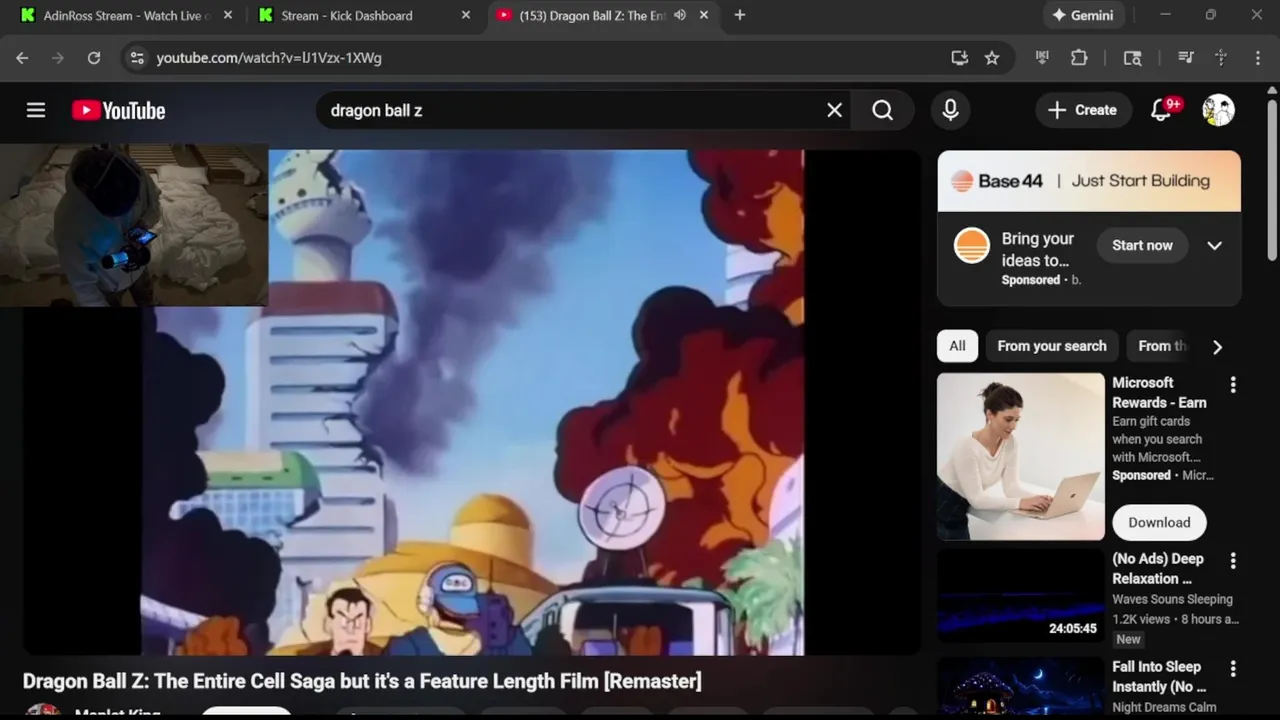Run search with the magnifier button
This screenshot has height=720, width=1280.
tap(882, 110)
